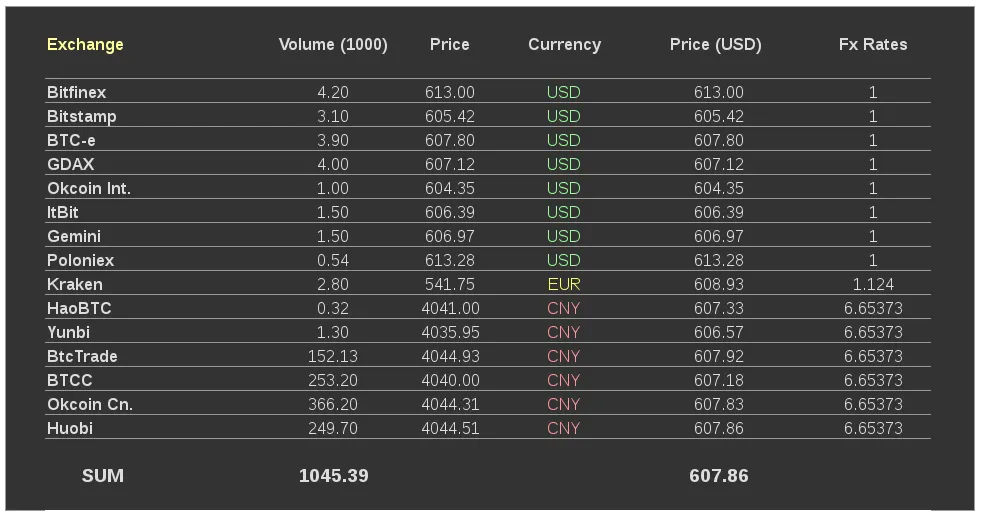Click the HaoBTC exchange name
Viewport: 983px width, 517px height.
pyautogui.click(x=79, y=308)
